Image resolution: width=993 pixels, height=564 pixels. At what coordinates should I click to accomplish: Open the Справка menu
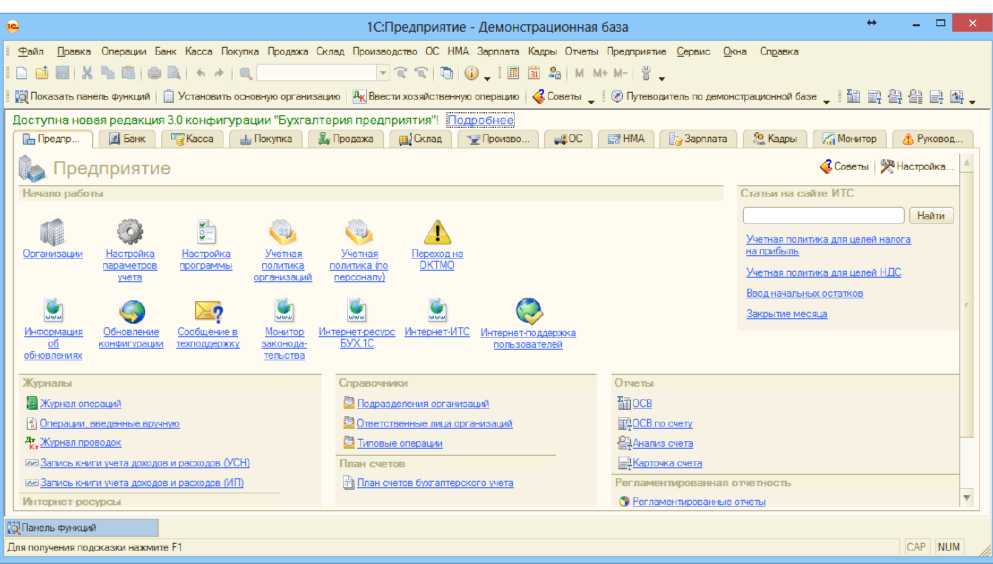[x=779, y=51]
